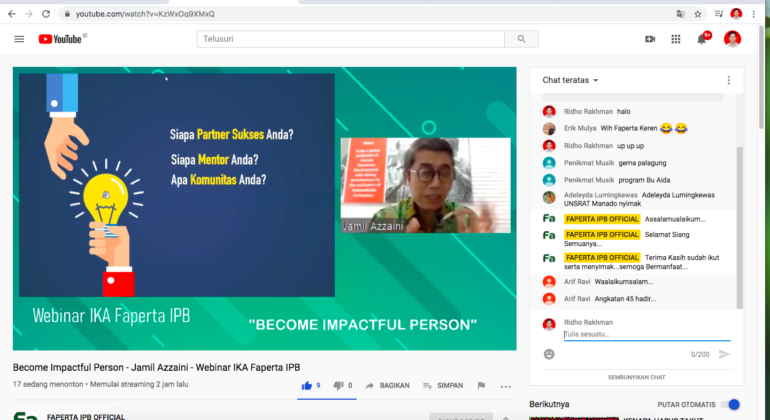Click the Ridho Rakhman 'halo' chat message
The width and height of the screenshot is (770, 420).
coord(624,112)
